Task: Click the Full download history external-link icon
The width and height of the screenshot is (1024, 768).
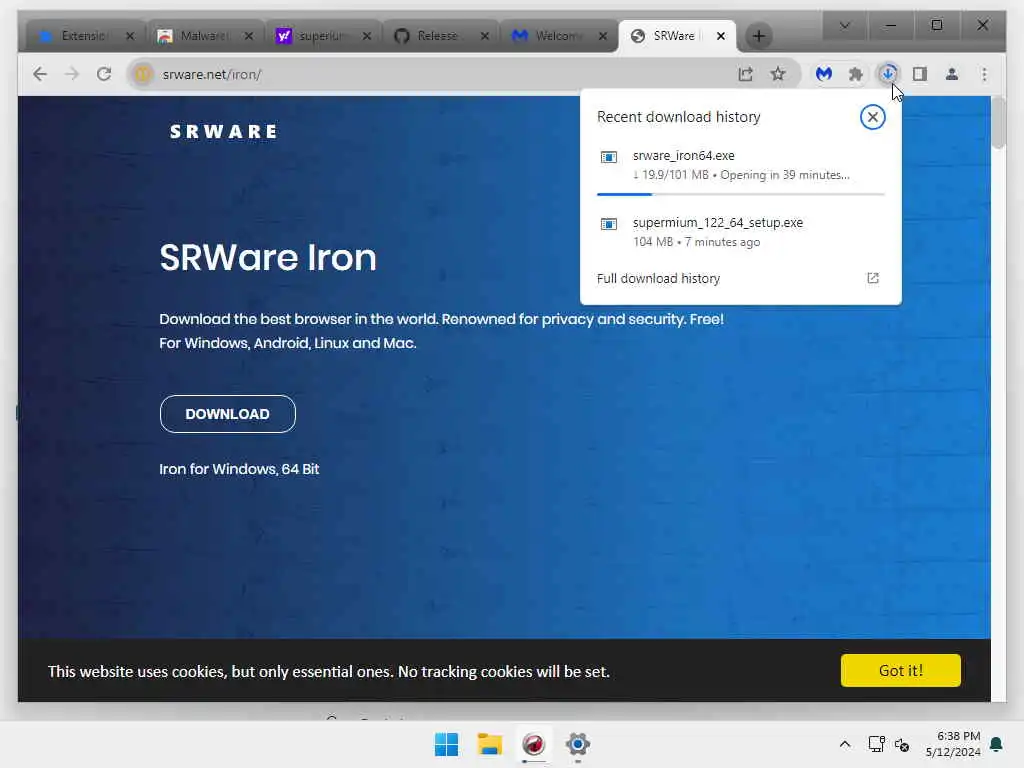Action: 872,278
